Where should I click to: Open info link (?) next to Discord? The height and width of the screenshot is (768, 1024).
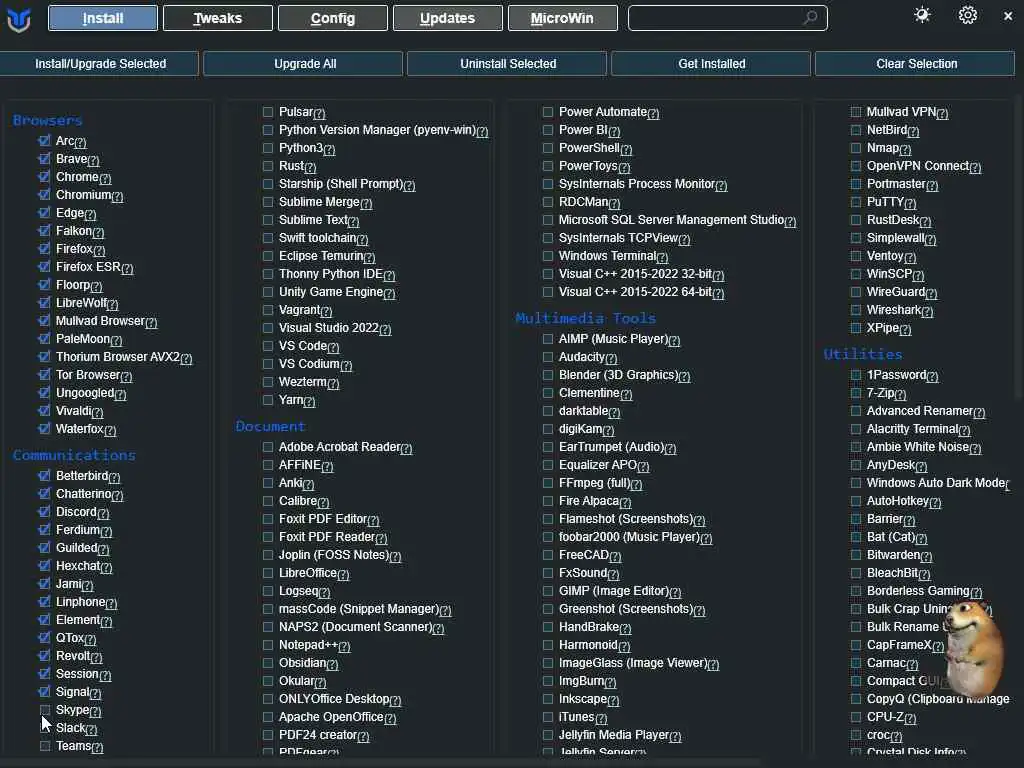coord(103,513)
